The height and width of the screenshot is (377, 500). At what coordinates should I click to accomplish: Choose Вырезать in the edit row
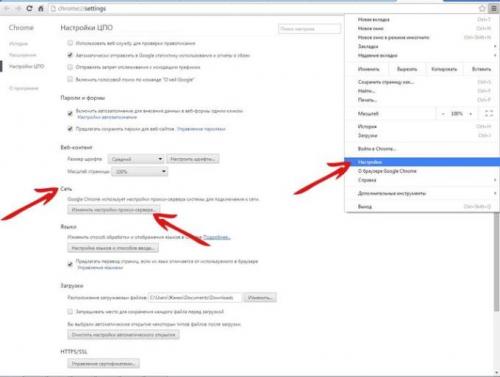(407, 69)
